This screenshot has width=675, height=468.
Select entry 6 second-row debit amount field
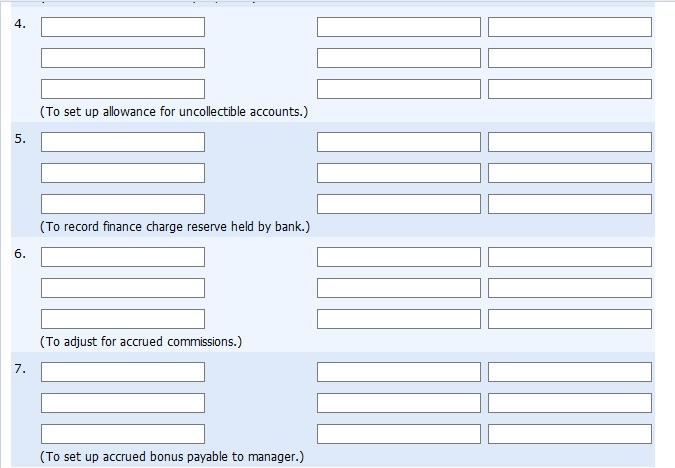(x=399, y=288)
